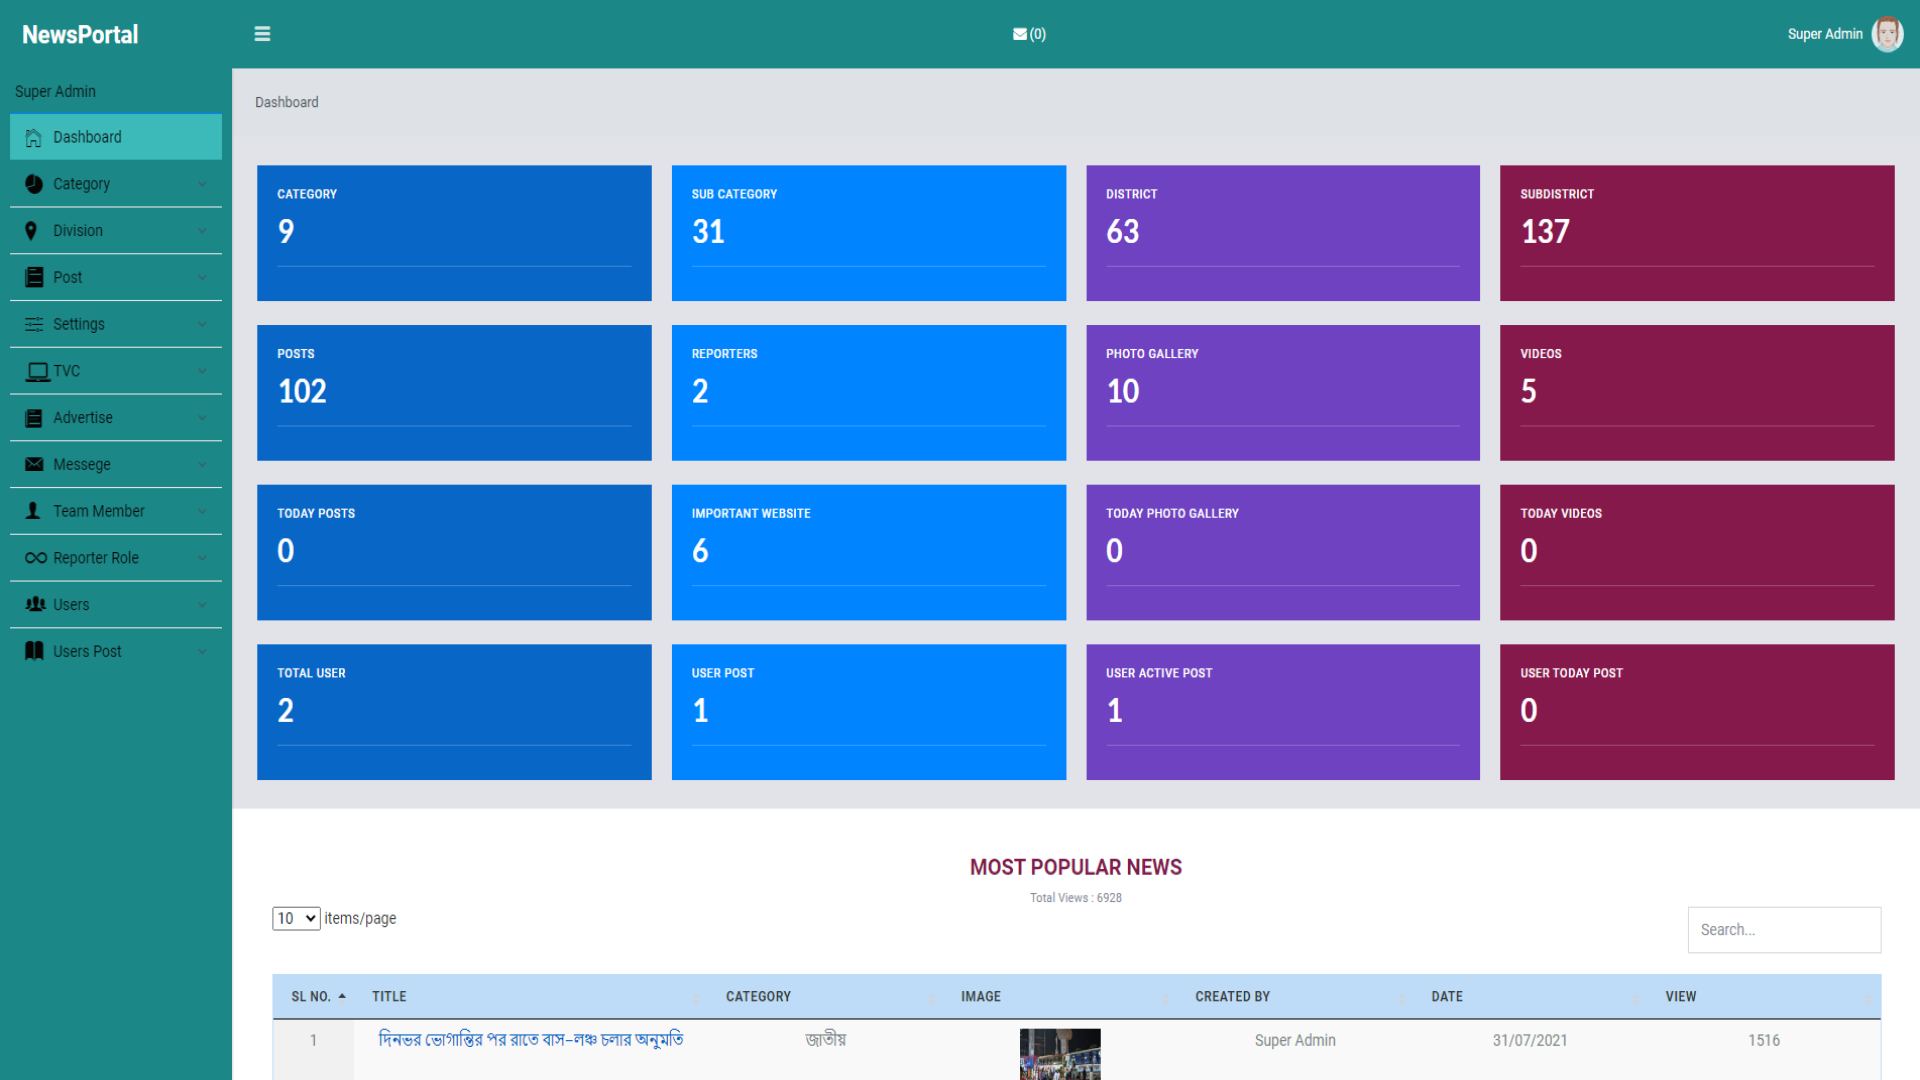
Task: Open the Team Member menu item
Action: (98, 511)
